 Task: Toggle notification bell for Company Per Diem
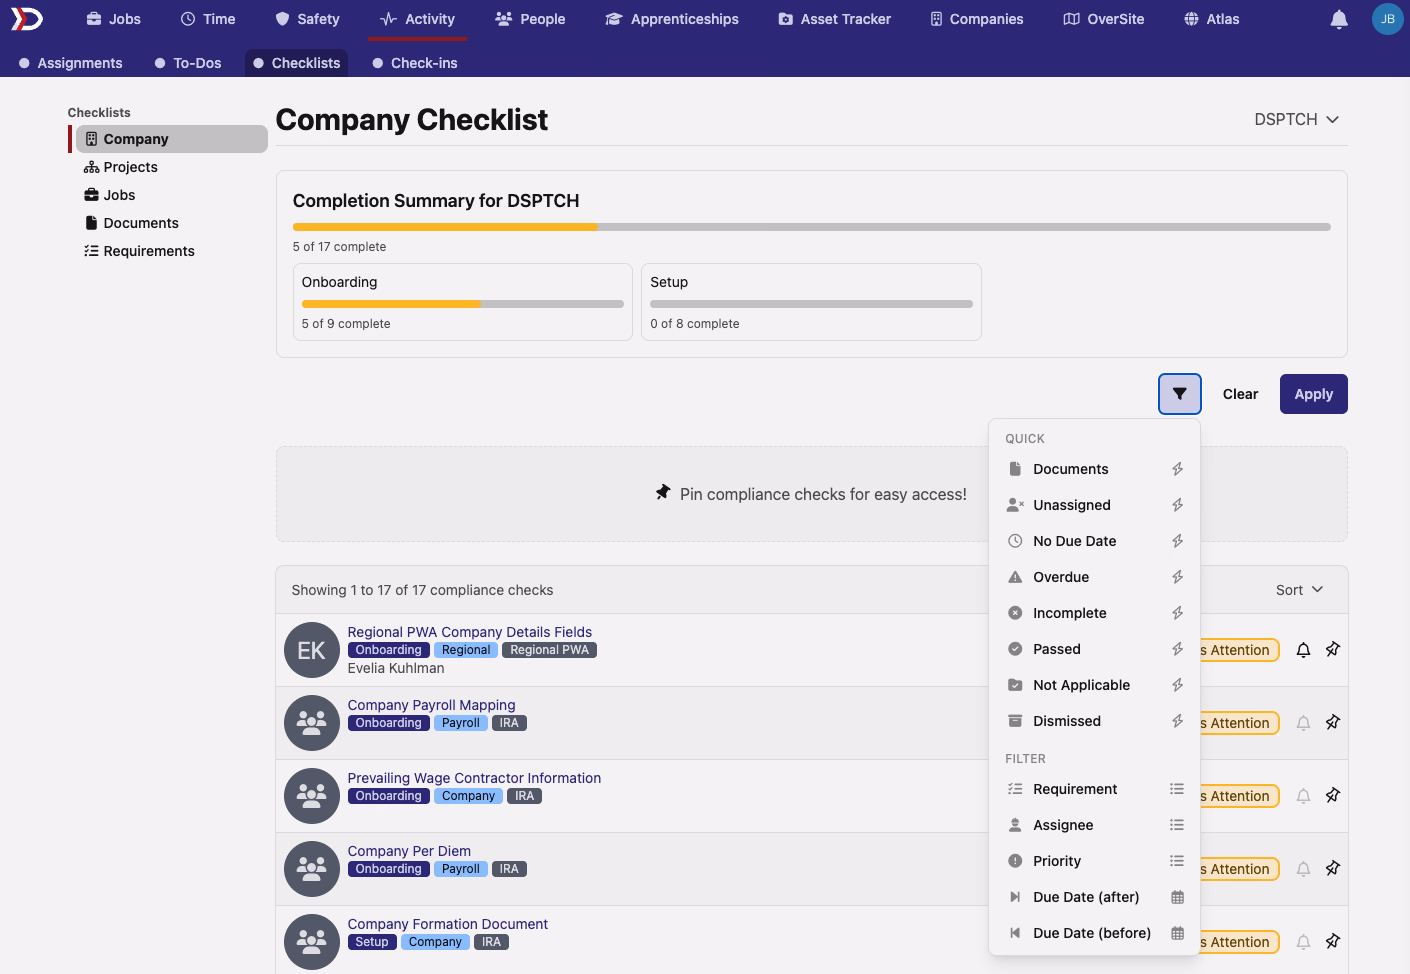[1303, 869]
